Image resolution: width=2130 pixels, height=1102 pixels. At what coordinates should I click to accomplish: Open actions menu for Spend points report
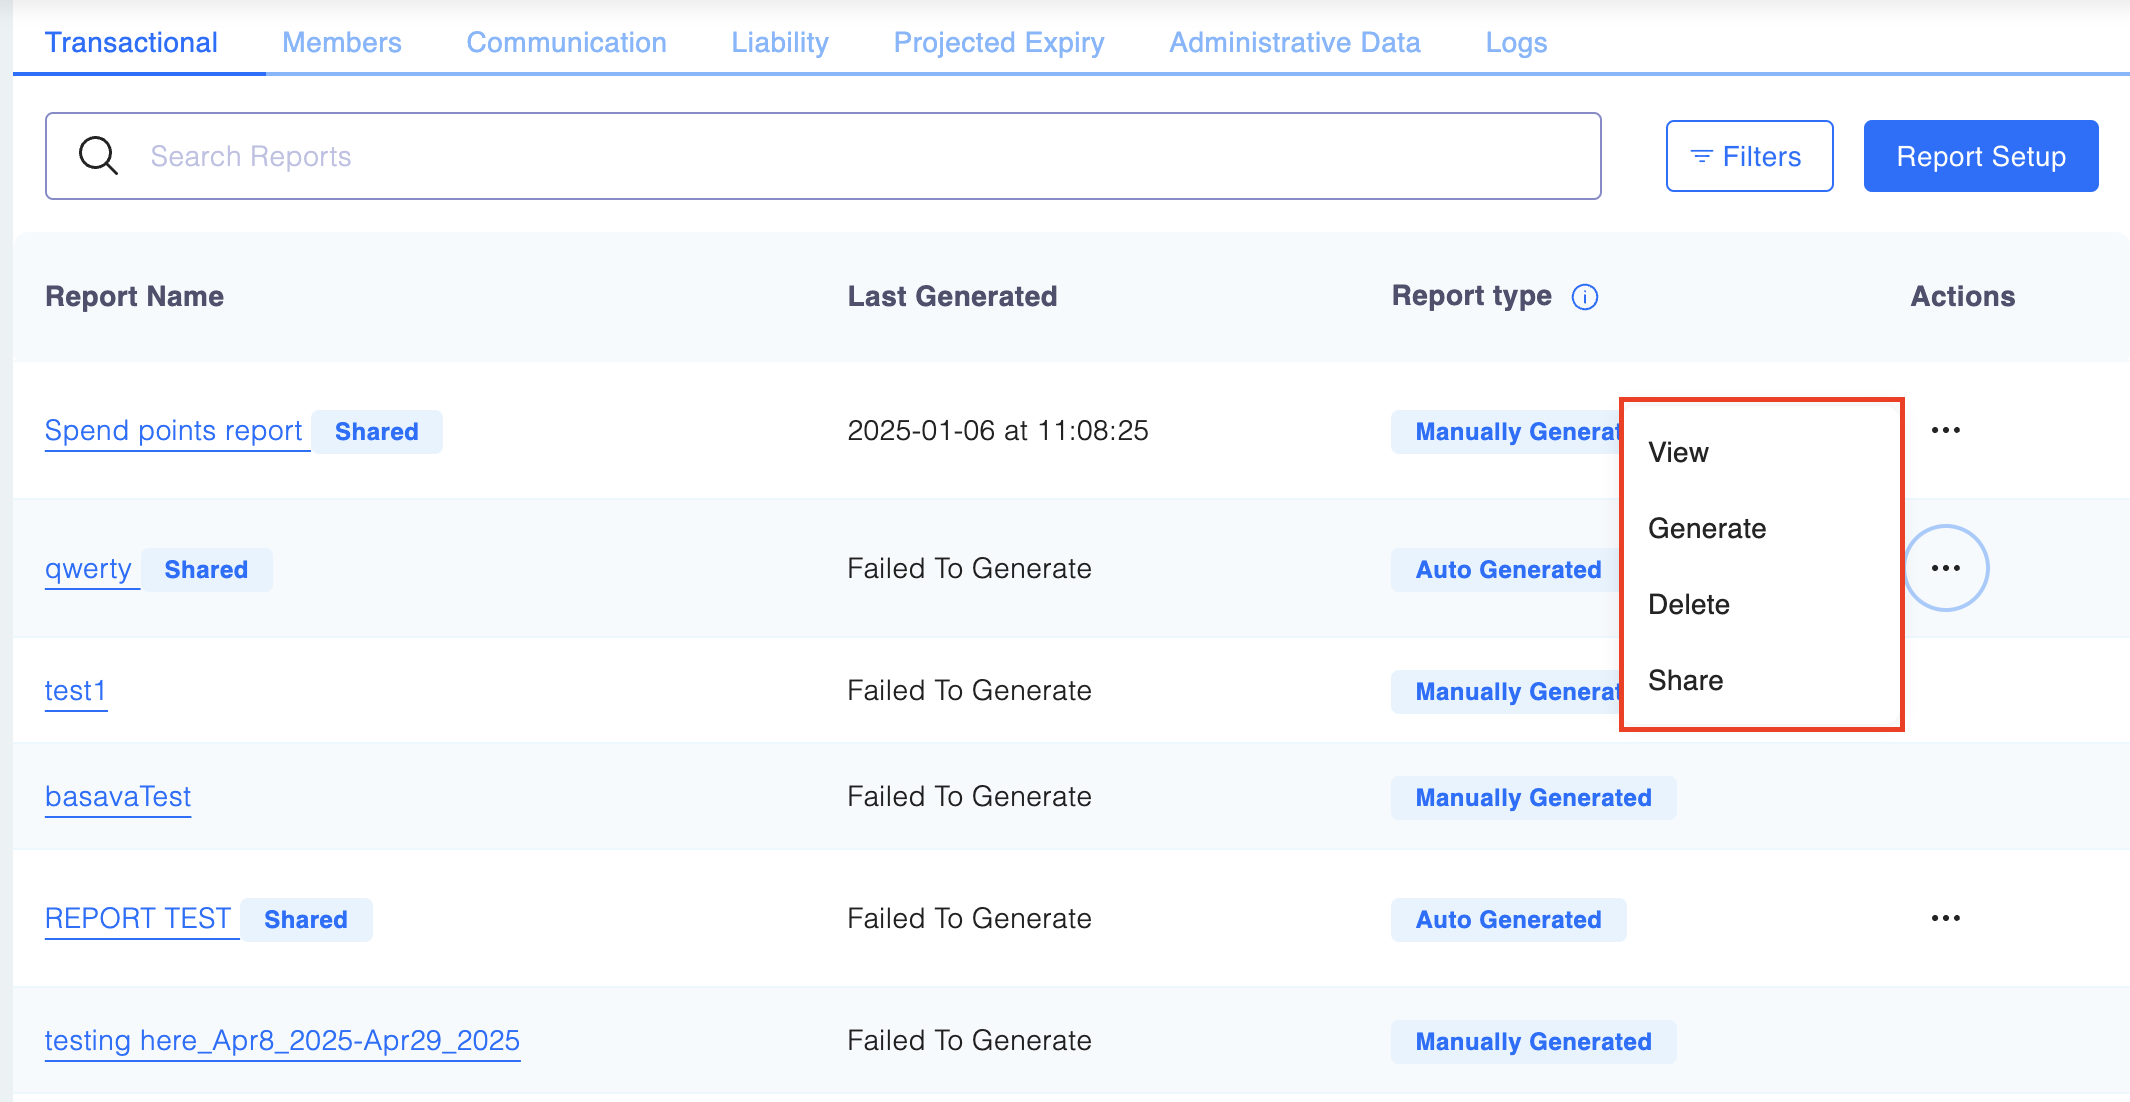tap(1945, 430)
